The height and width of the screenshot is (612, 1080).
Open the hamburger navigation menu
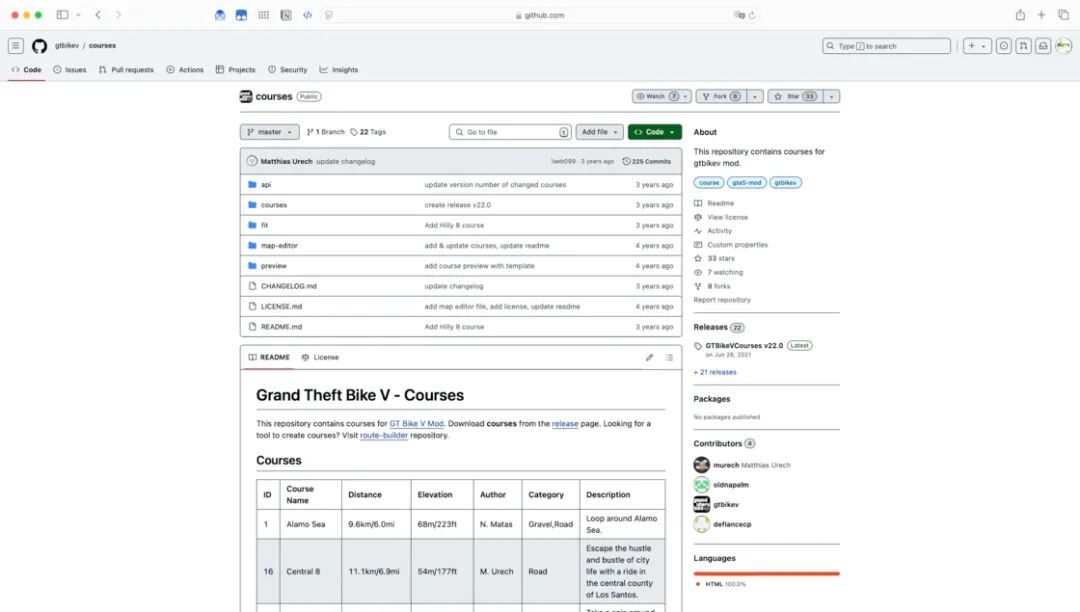16,46
